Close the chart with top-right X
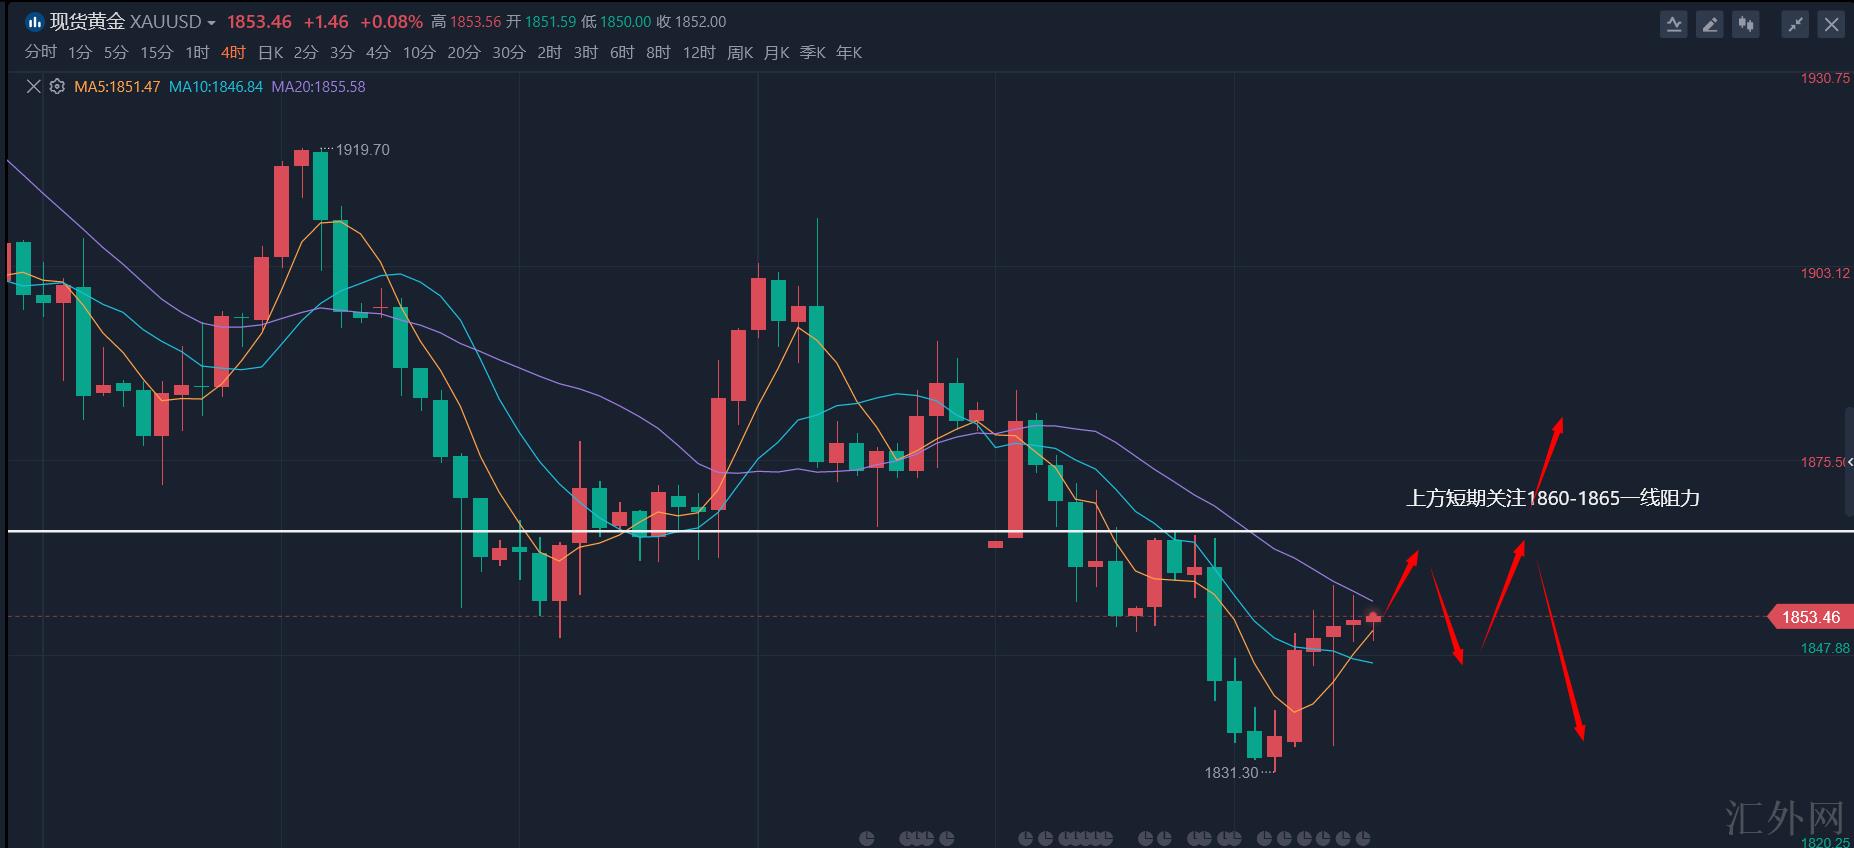This screenshot has height=848, width=1854. 1831,24
